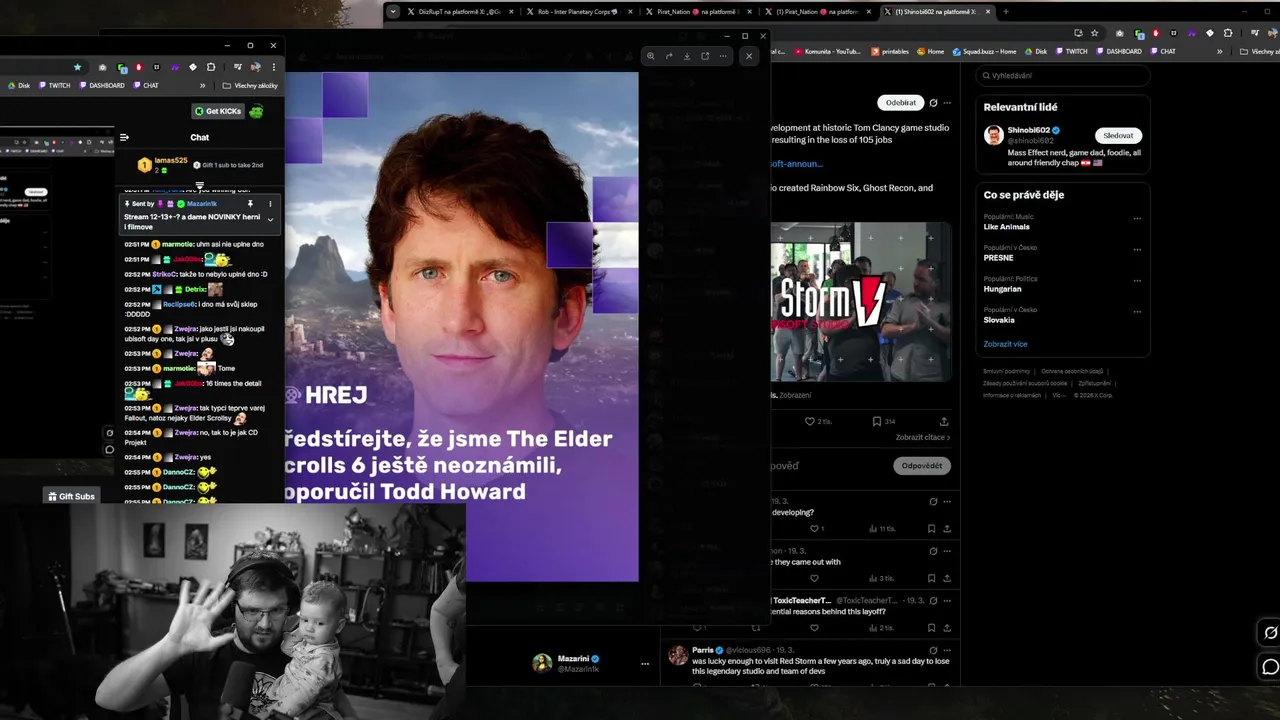Image resolution: width=1280 pixels, height=720 pixels.
Task: Collapse chat using arrow-lines icon
Action: [124, 137]
